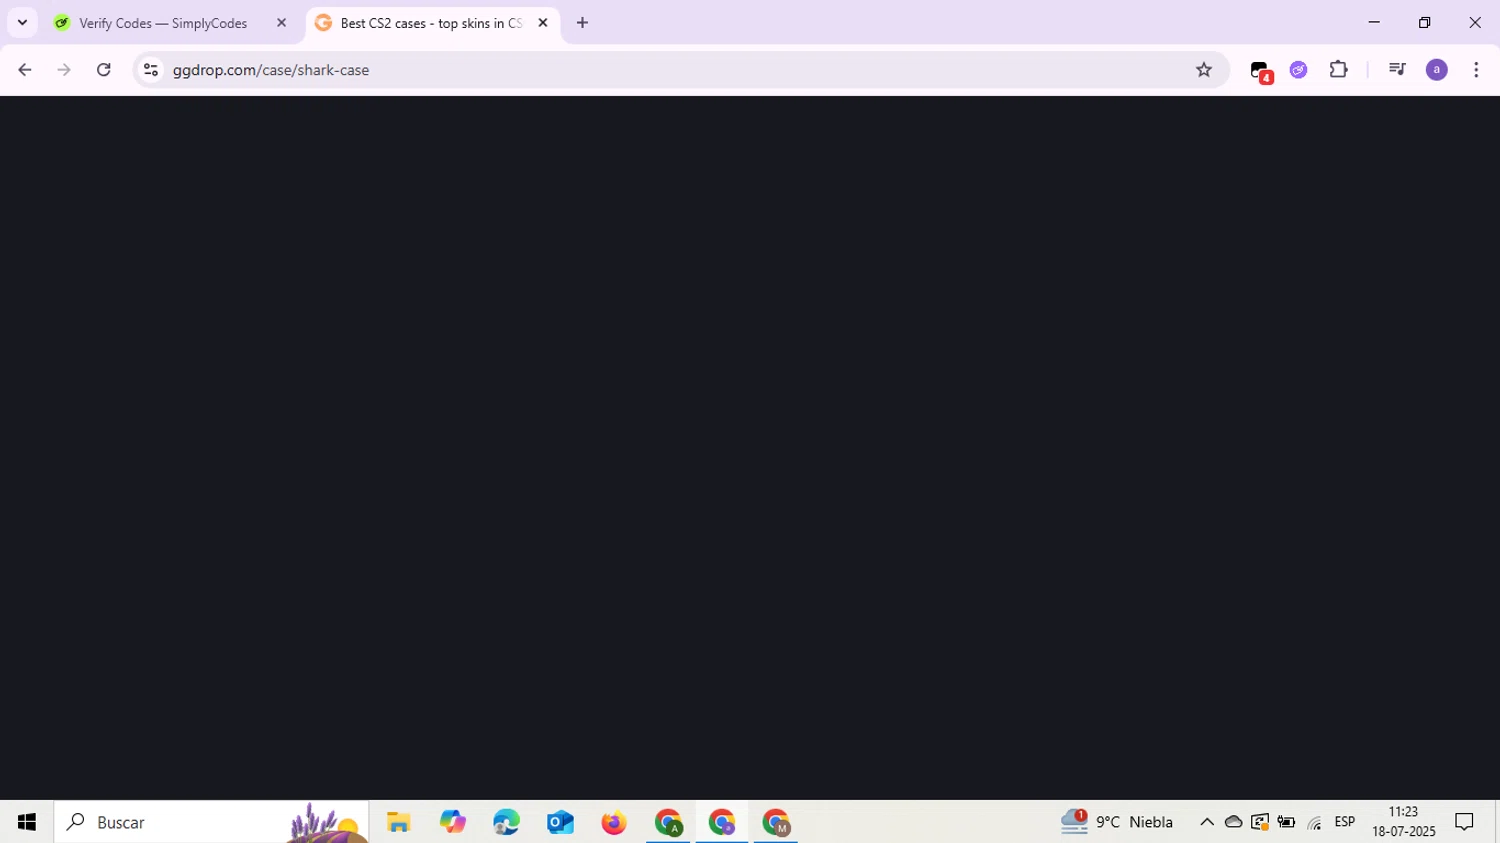Go back to the previous page

[25, 70]
